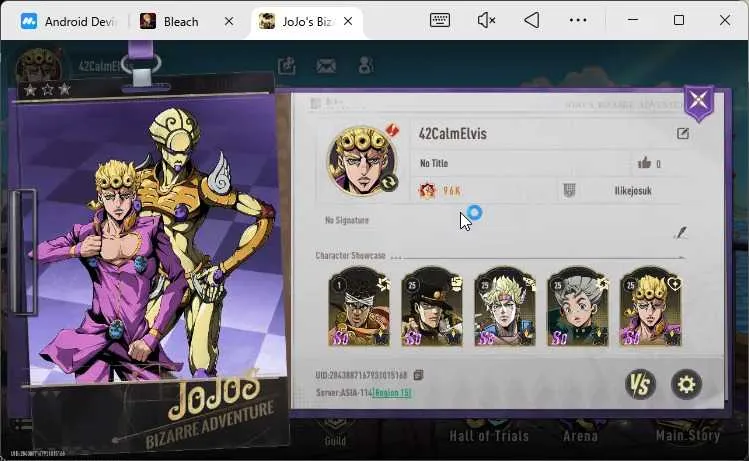Close the Bleach tab
This screenshot has height=461, width=749.
tap(229, 21)
